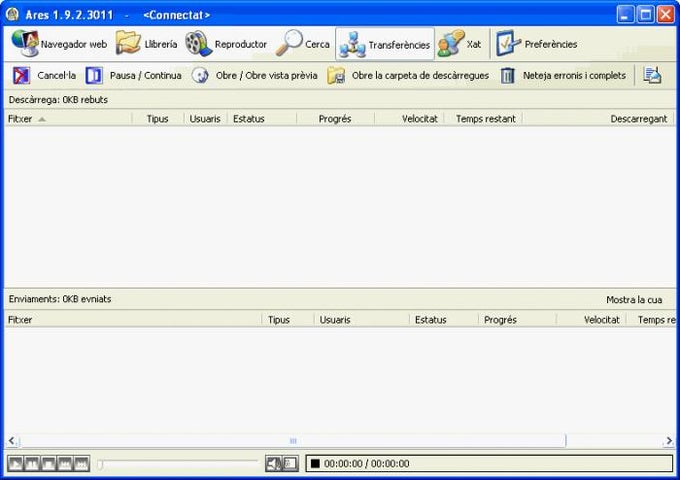Image resolution: width=680 pixels, height=480 pixels.
Task: Click the player Next track button
Action: 81,464
